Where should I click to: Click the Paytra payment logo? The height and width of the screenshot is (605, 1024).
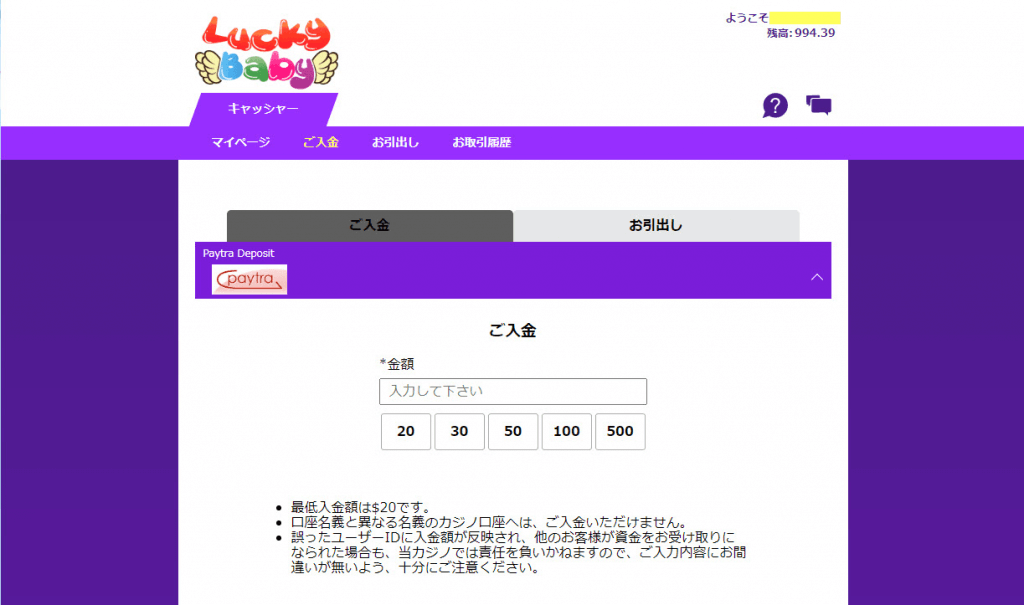249,279
